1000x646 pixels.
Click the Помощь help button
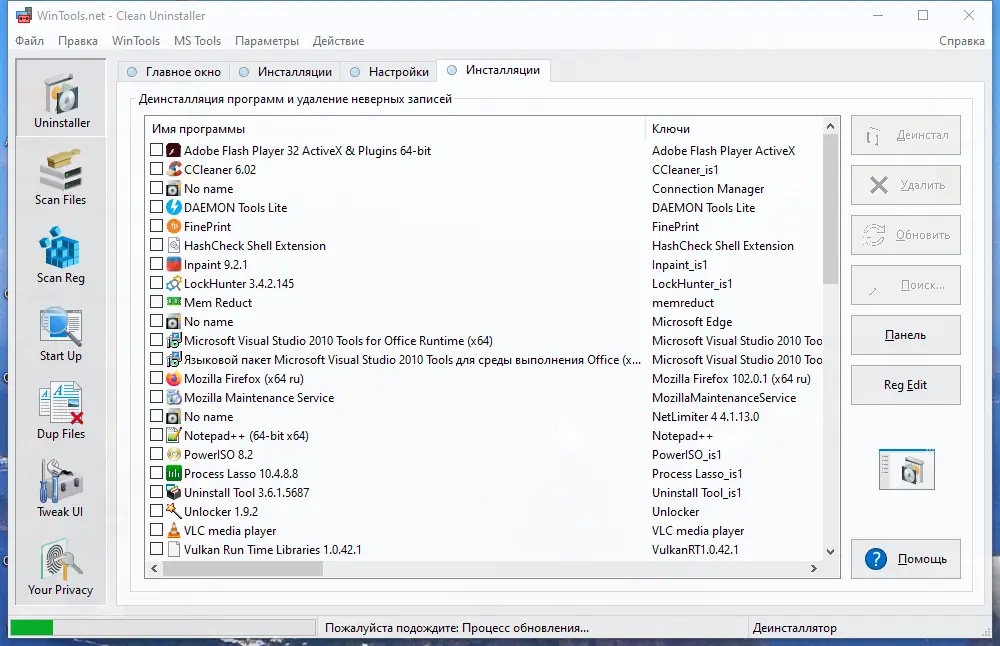(906, 559)
